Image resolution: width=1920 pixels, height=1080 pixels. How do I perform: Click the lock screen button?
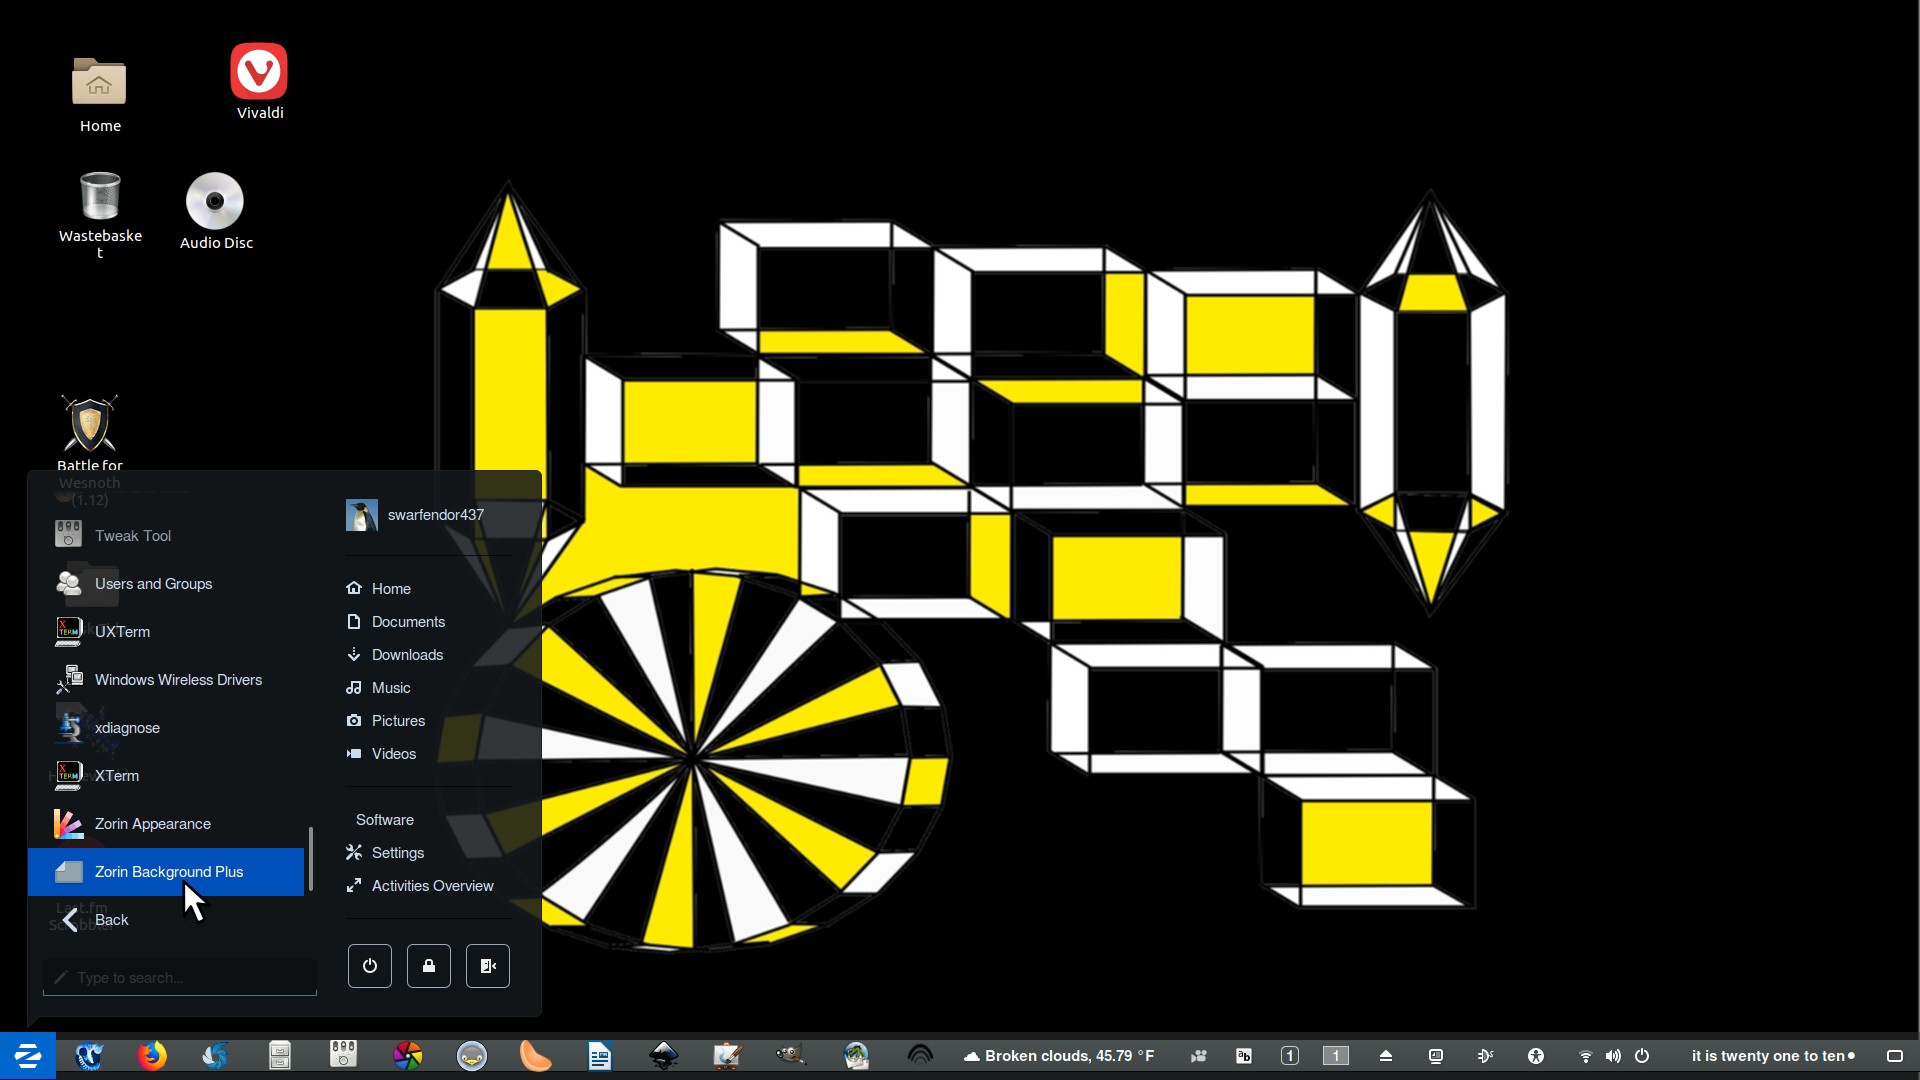429,966
